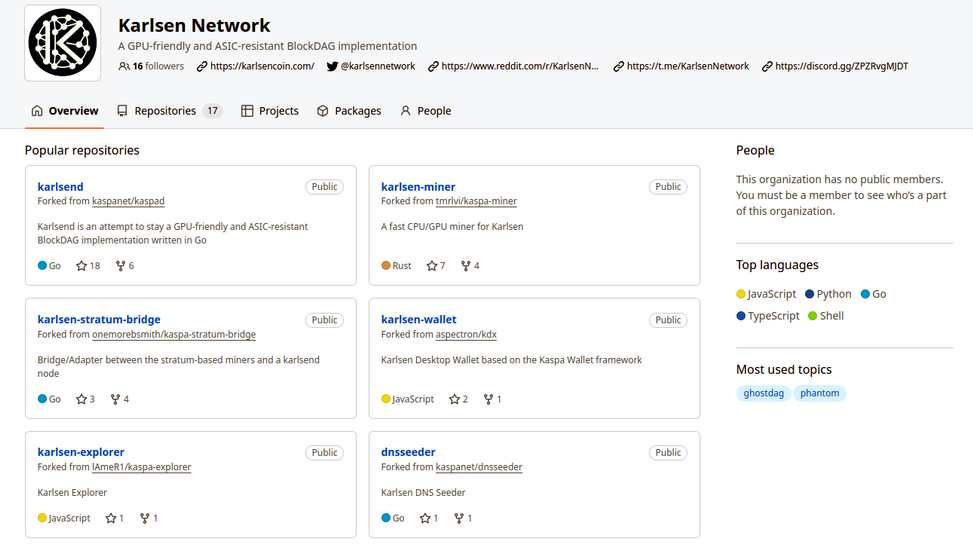
Task: Click Rust language dot in karlsen-miner card
Action: click(x=386, y=266)
